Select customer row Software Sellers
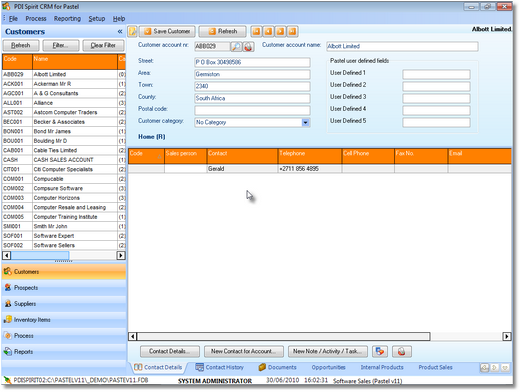The width and height of the screenshot is (520, 392). 63,245
